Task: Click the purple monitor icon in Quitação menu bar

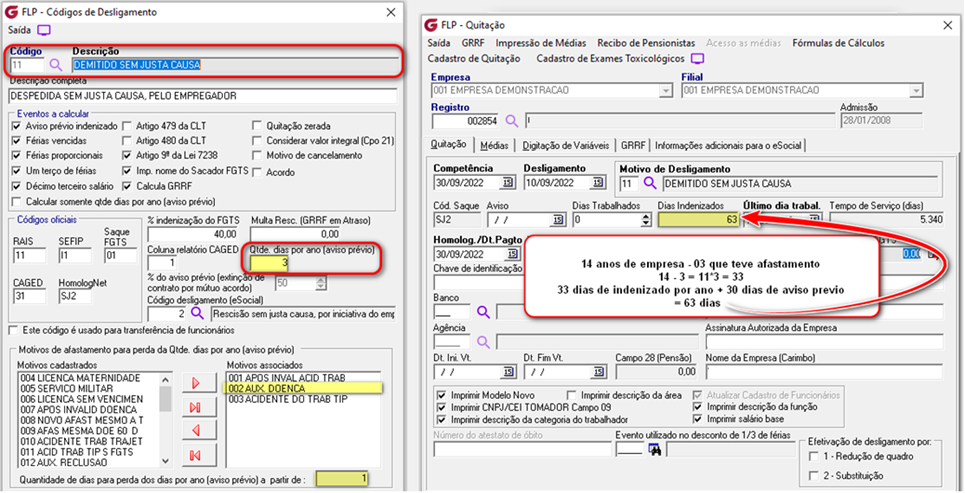Action: point(697,59)
